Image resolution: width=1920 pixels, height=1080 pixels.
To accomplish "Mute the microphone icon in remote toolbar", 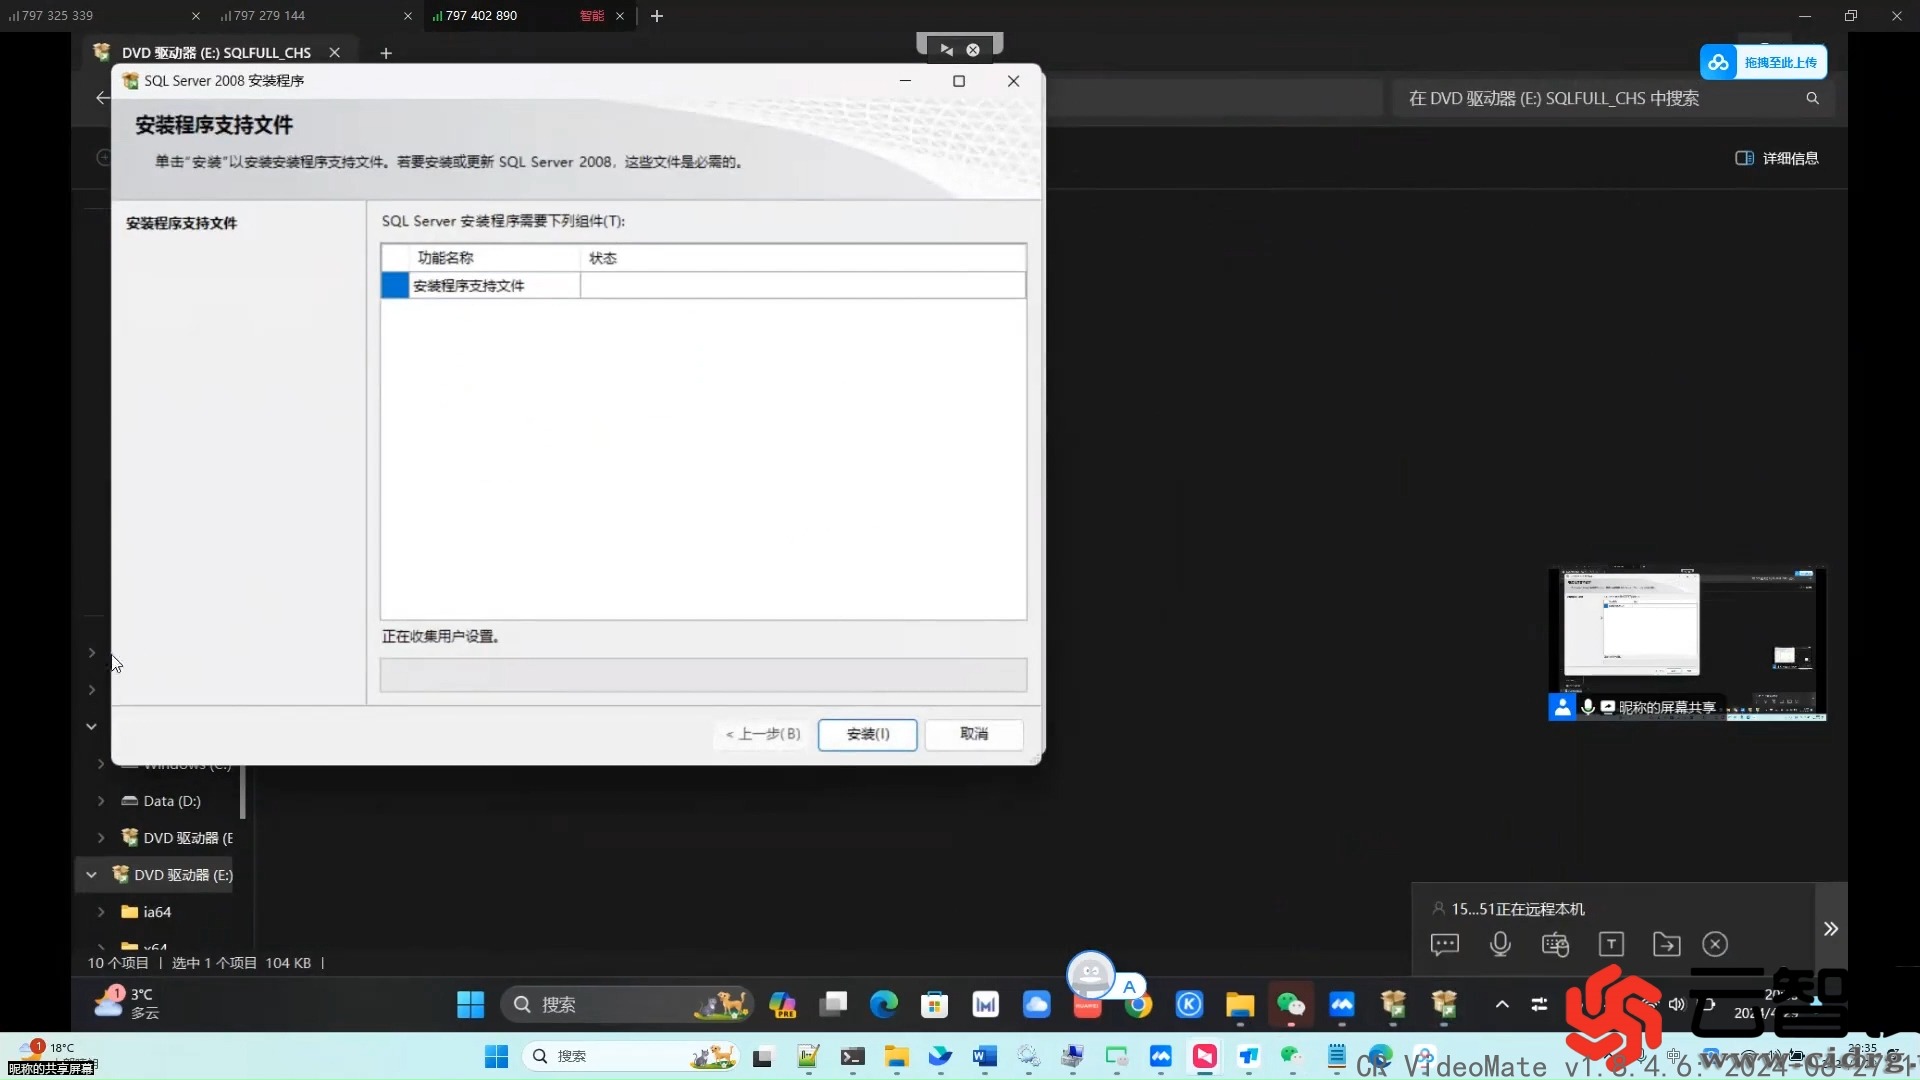I will pyautogui.click(x=1500, y=944).
